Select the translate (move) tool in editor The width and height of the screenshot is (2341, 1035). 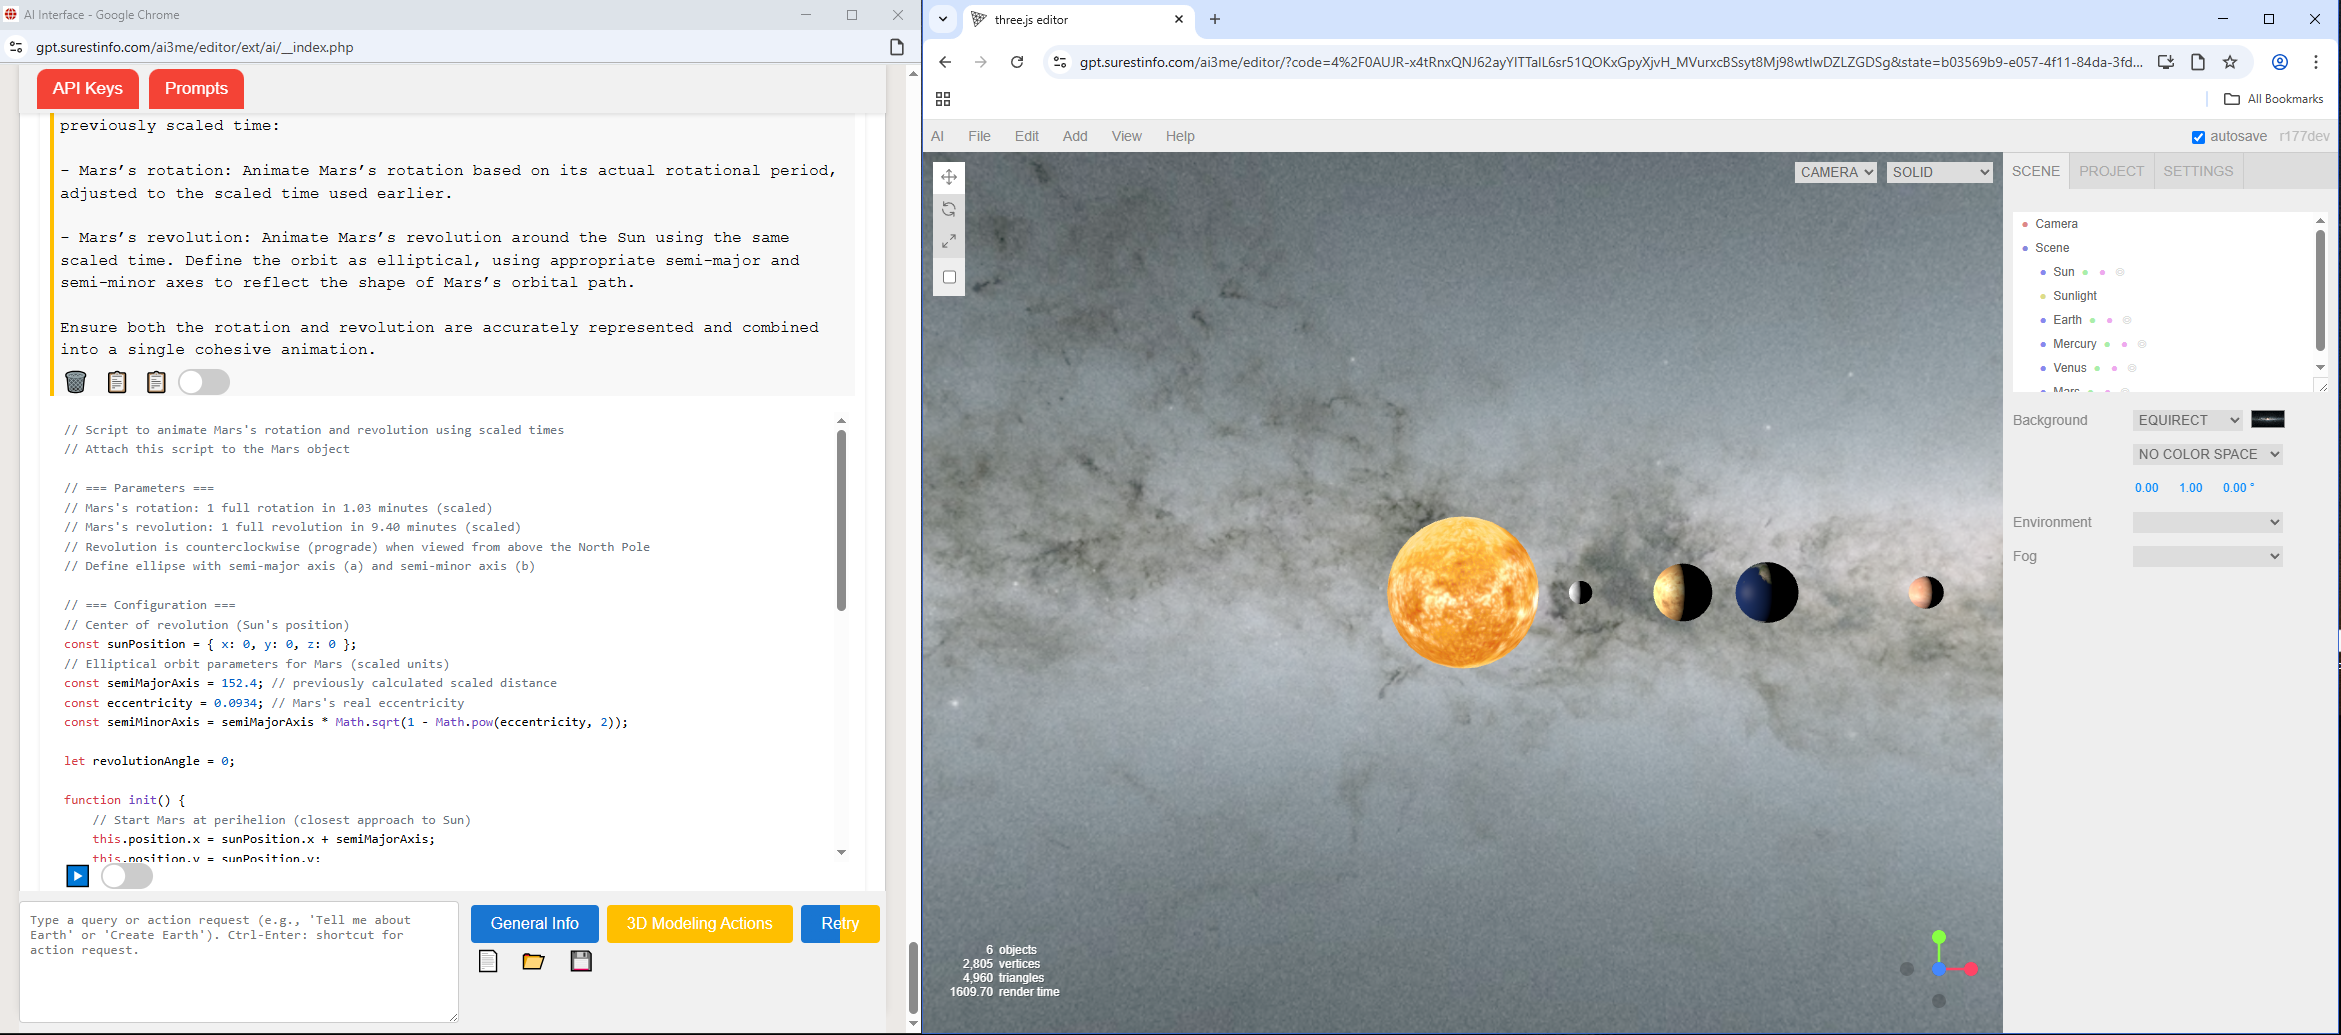(x=949, y=177)
